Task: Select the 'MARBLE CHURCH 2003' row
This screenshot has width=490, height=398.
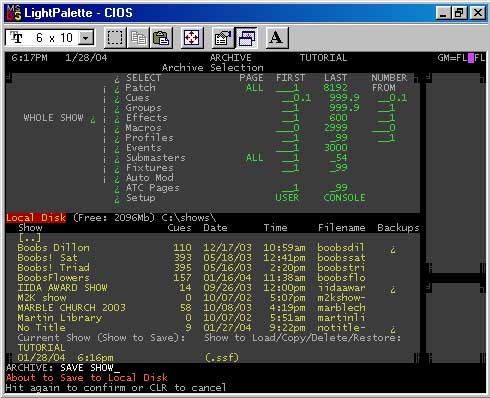Action: coord(212,308)
